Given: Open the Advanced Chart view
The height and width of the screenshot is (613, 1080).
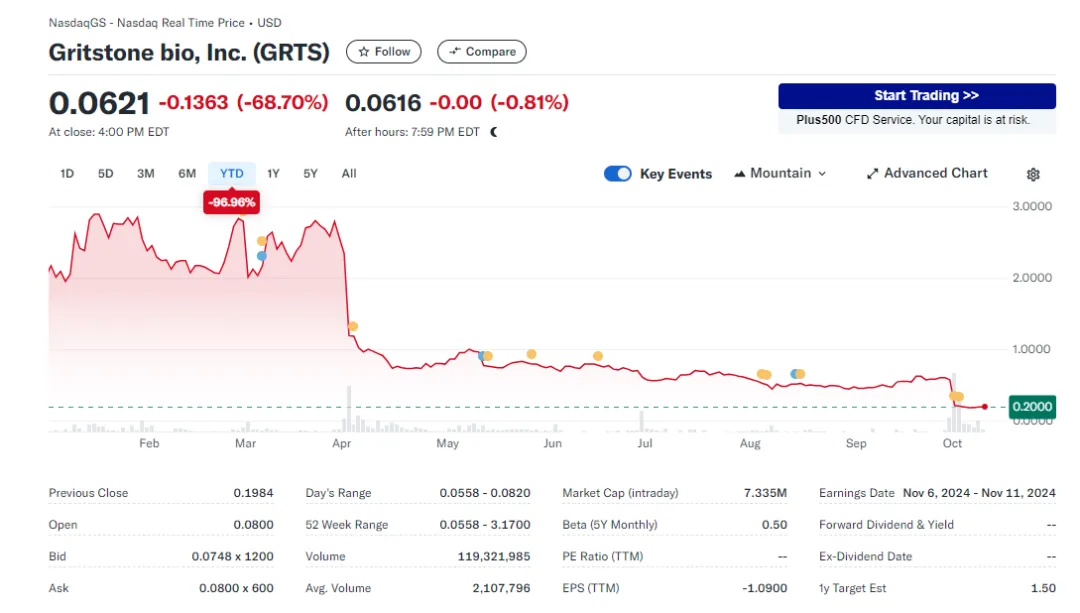Looking at the screenshot, I should (927, 173).
